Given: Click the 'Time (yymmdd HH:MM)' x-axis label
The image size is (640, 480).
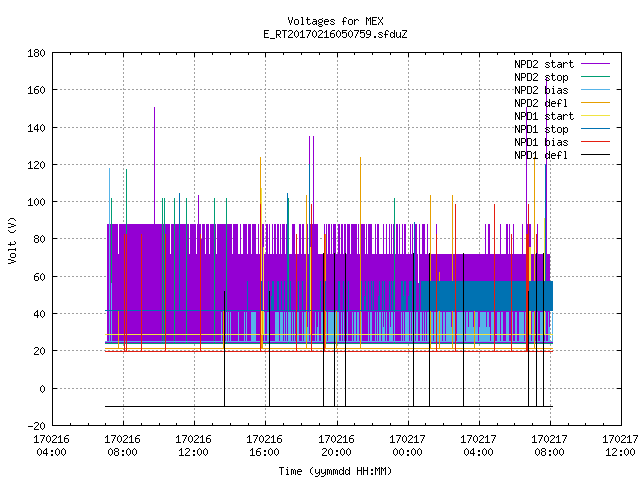Looking at the screenshot, I should point(335,471).
